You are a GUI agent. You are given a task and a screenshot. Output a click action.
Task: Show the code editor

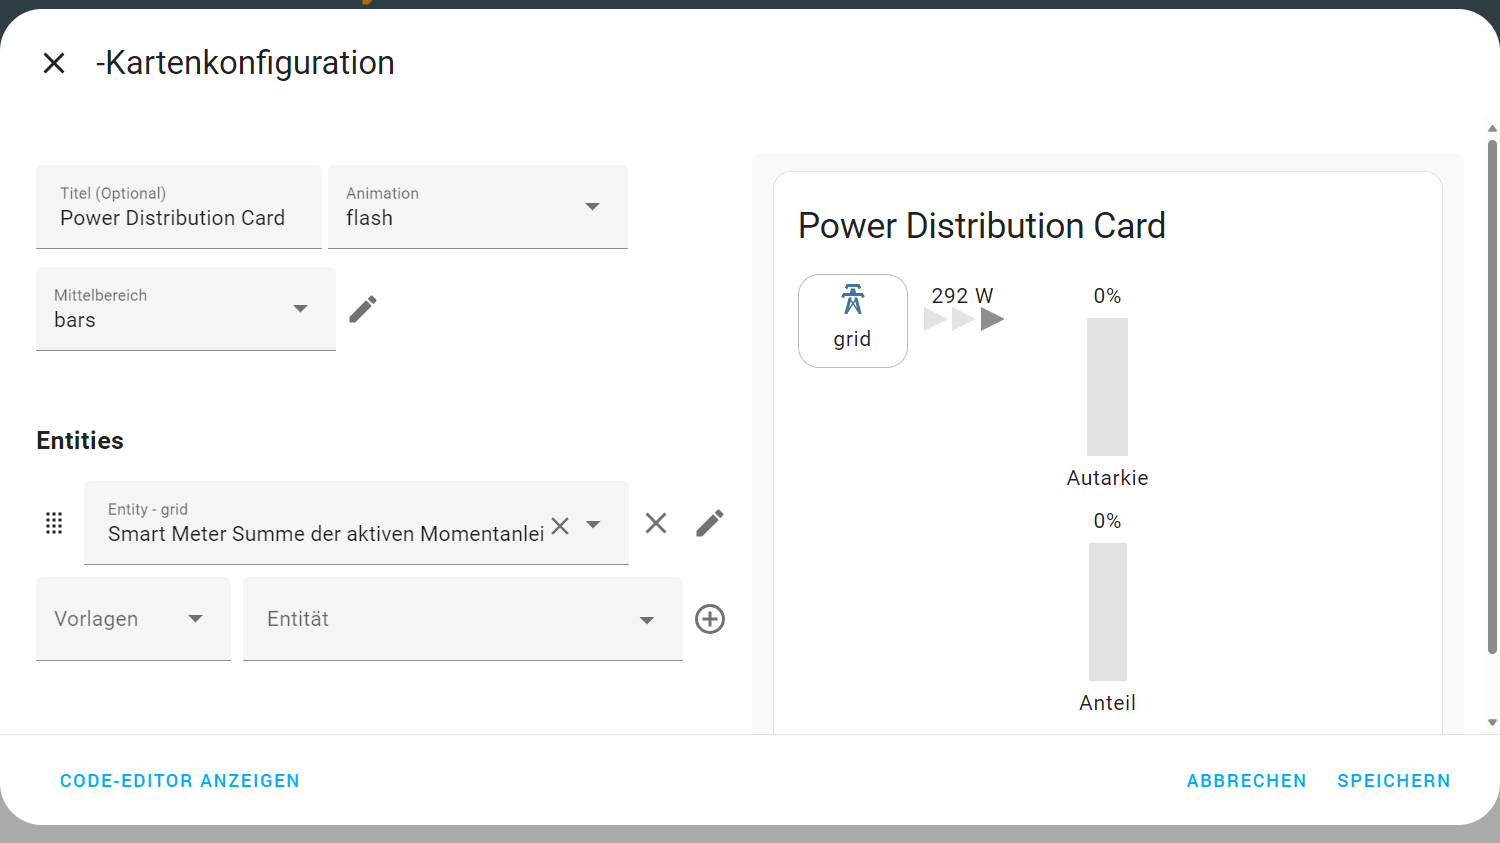coord(180,781)
